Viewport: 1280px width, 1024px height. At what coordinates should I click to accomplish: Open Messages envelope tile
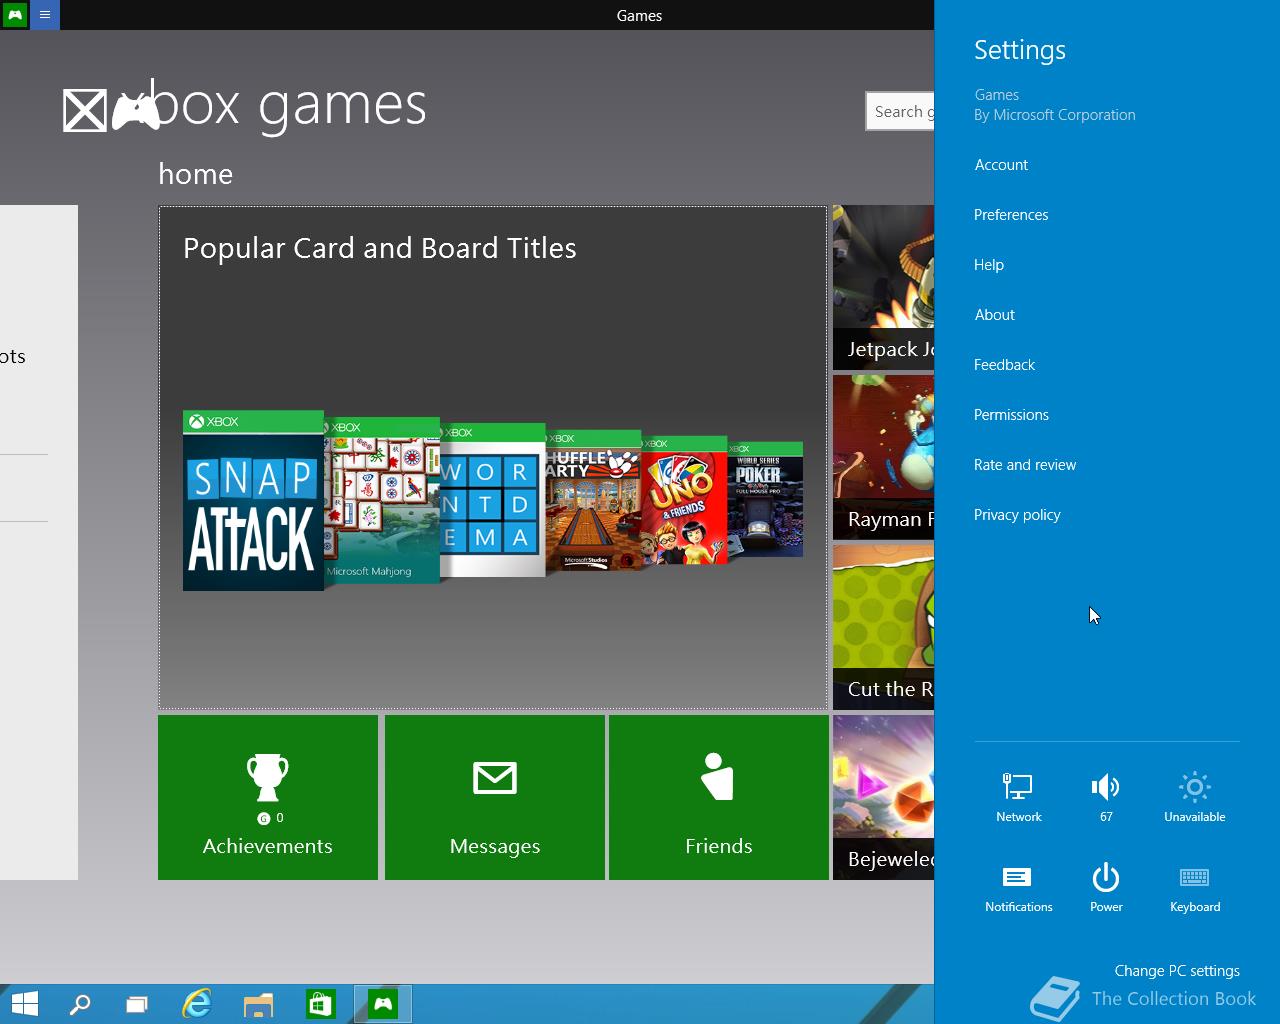pyautogui.click(x=495, y=797)
